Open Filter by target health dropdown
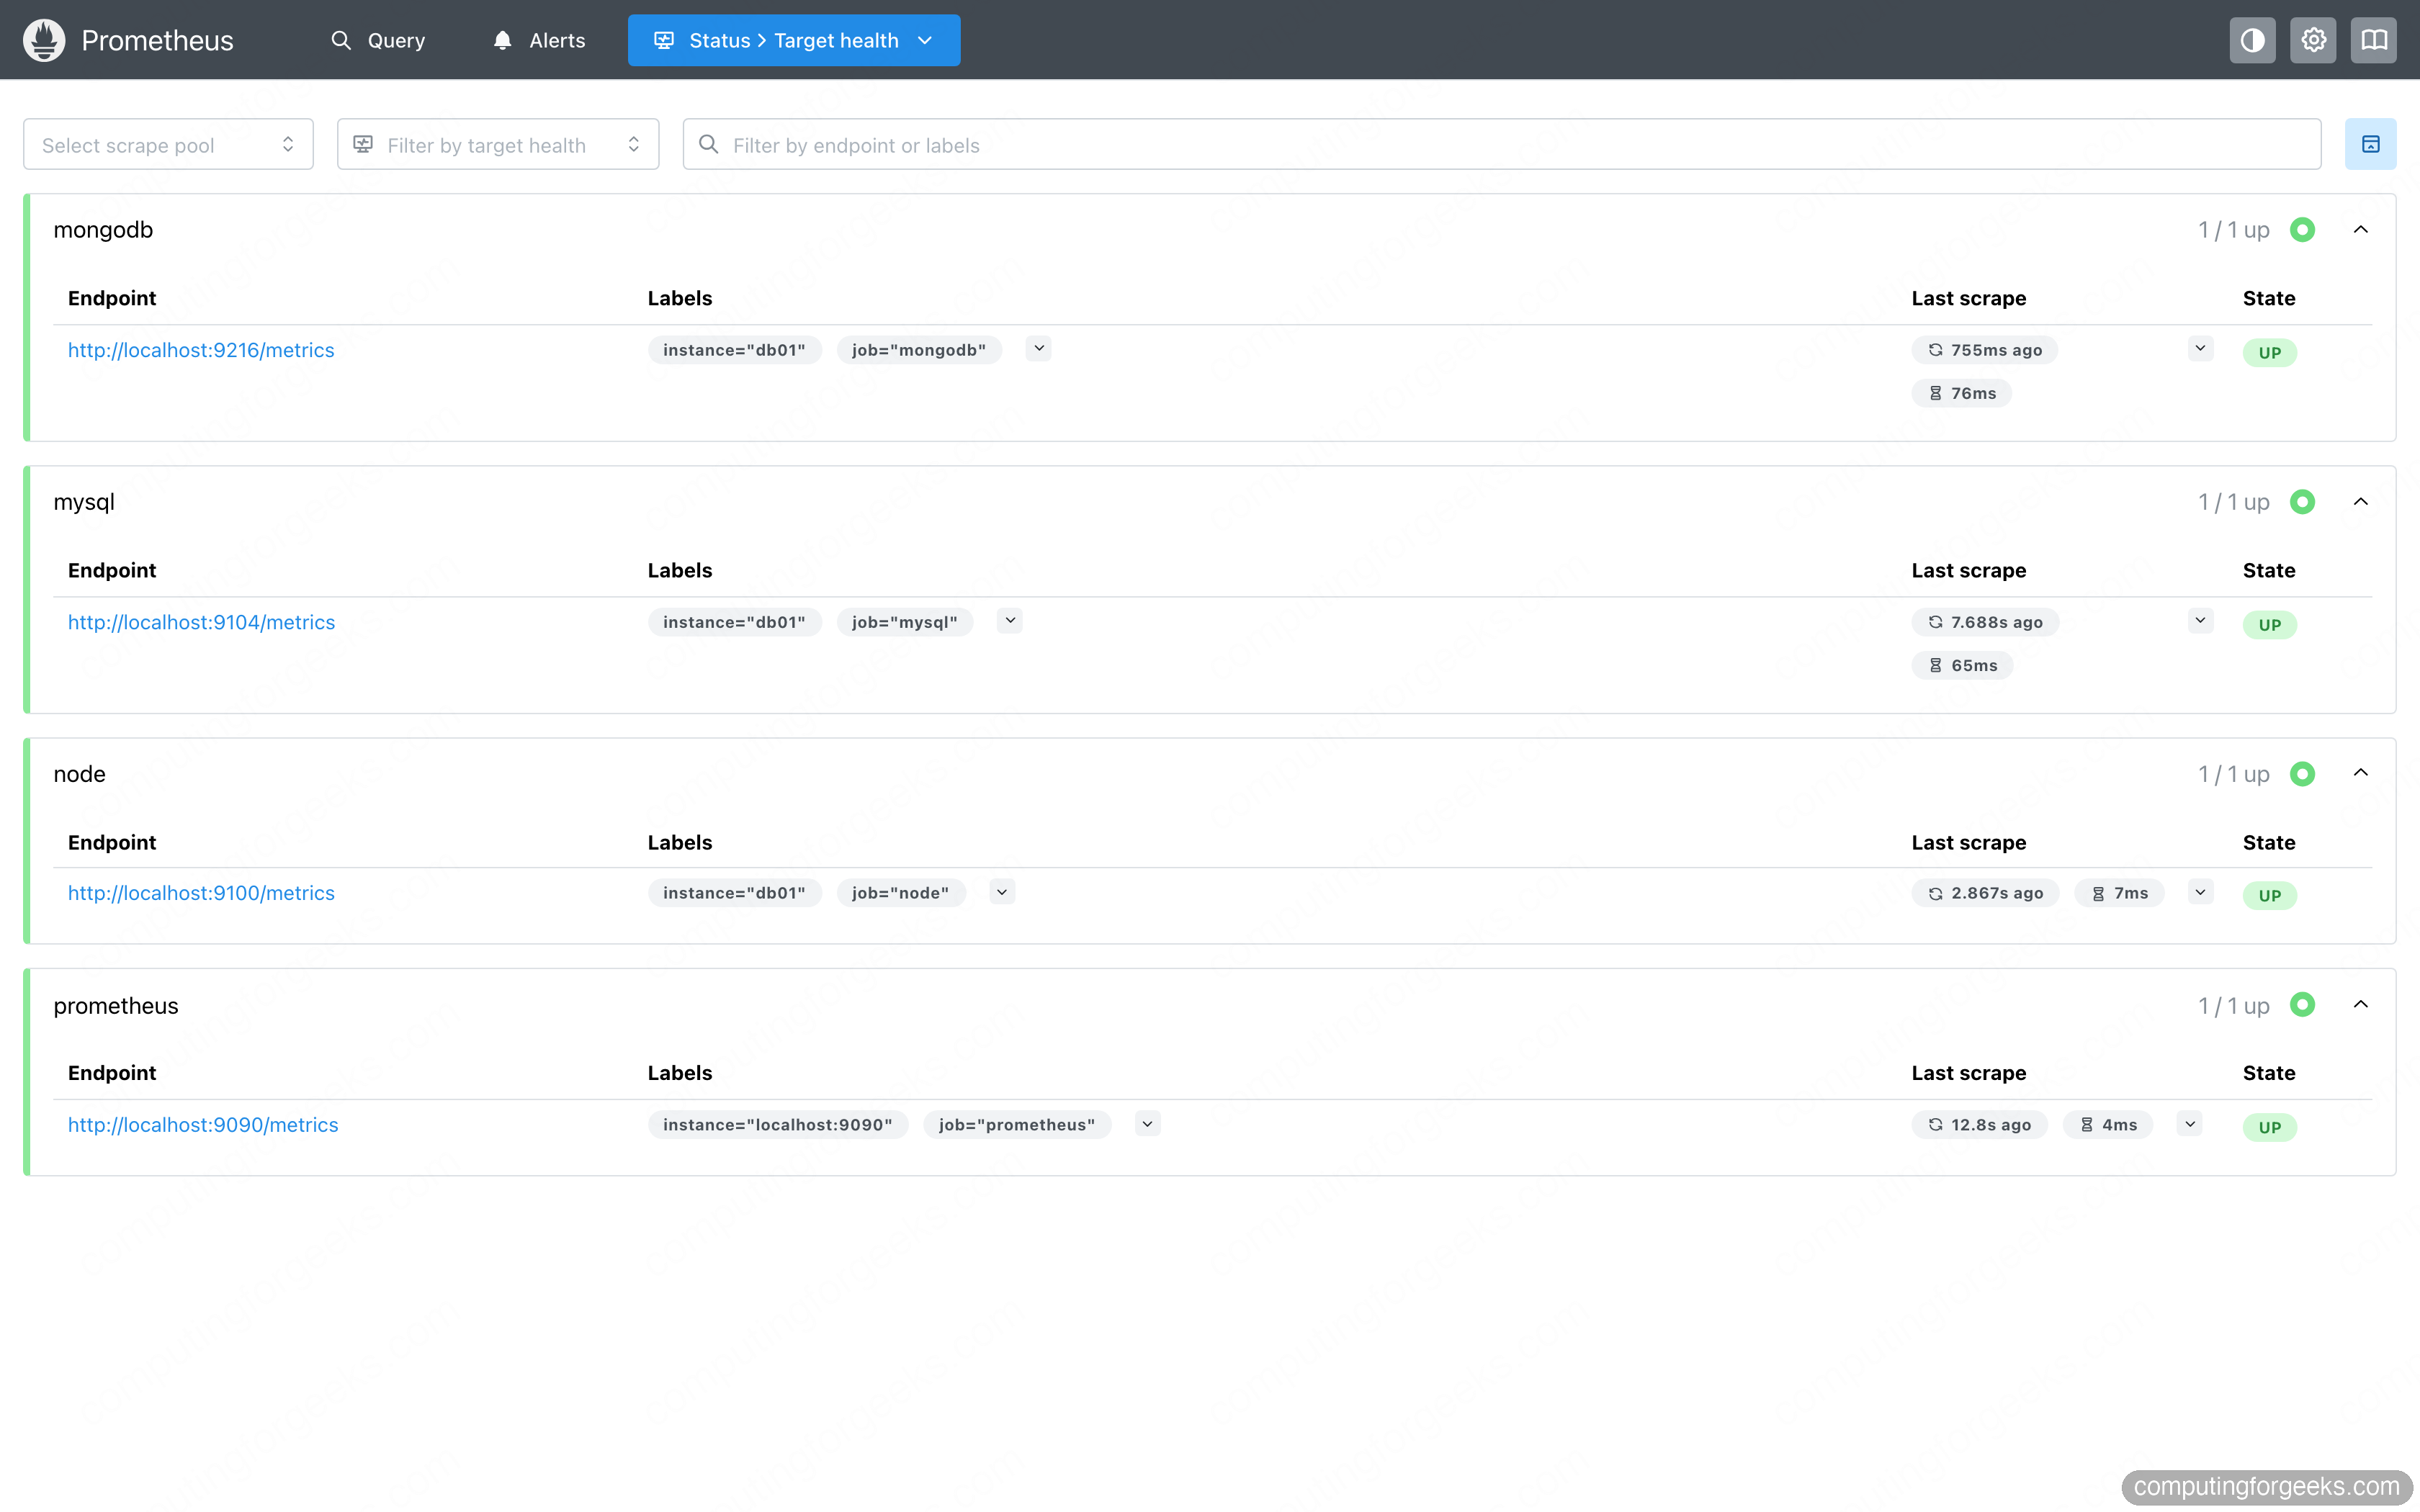2420x1512 pixels. click(x=498, y=145)
